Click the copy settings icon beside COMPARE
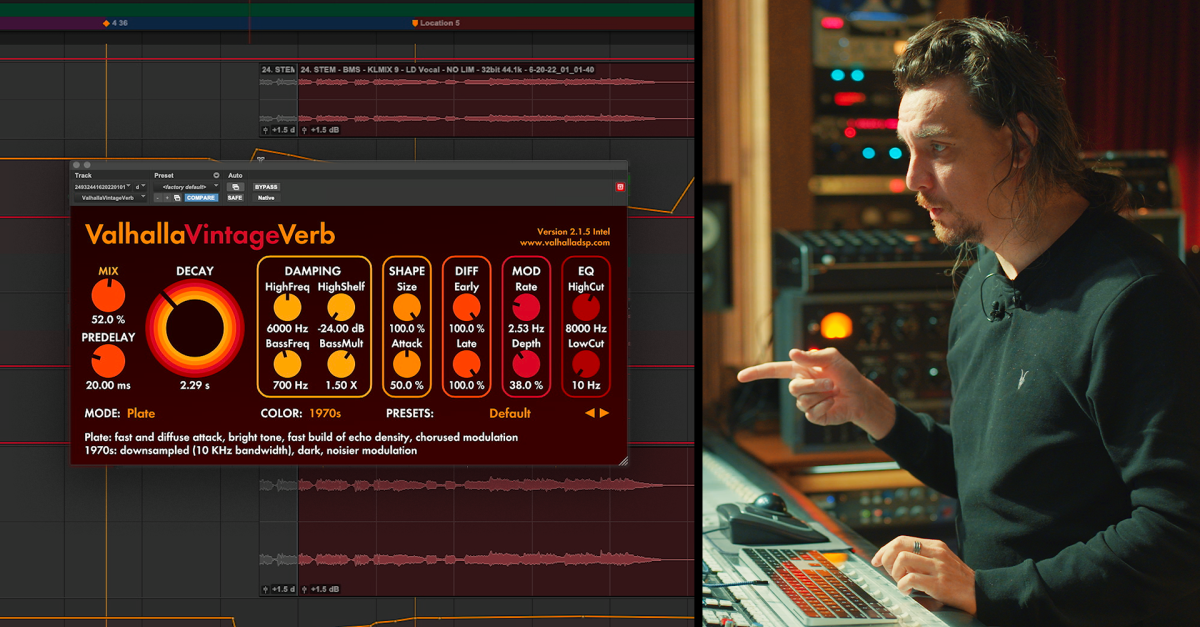This screenshot has width=1200, height=627. pyautogui.click(x=176, y=198)
